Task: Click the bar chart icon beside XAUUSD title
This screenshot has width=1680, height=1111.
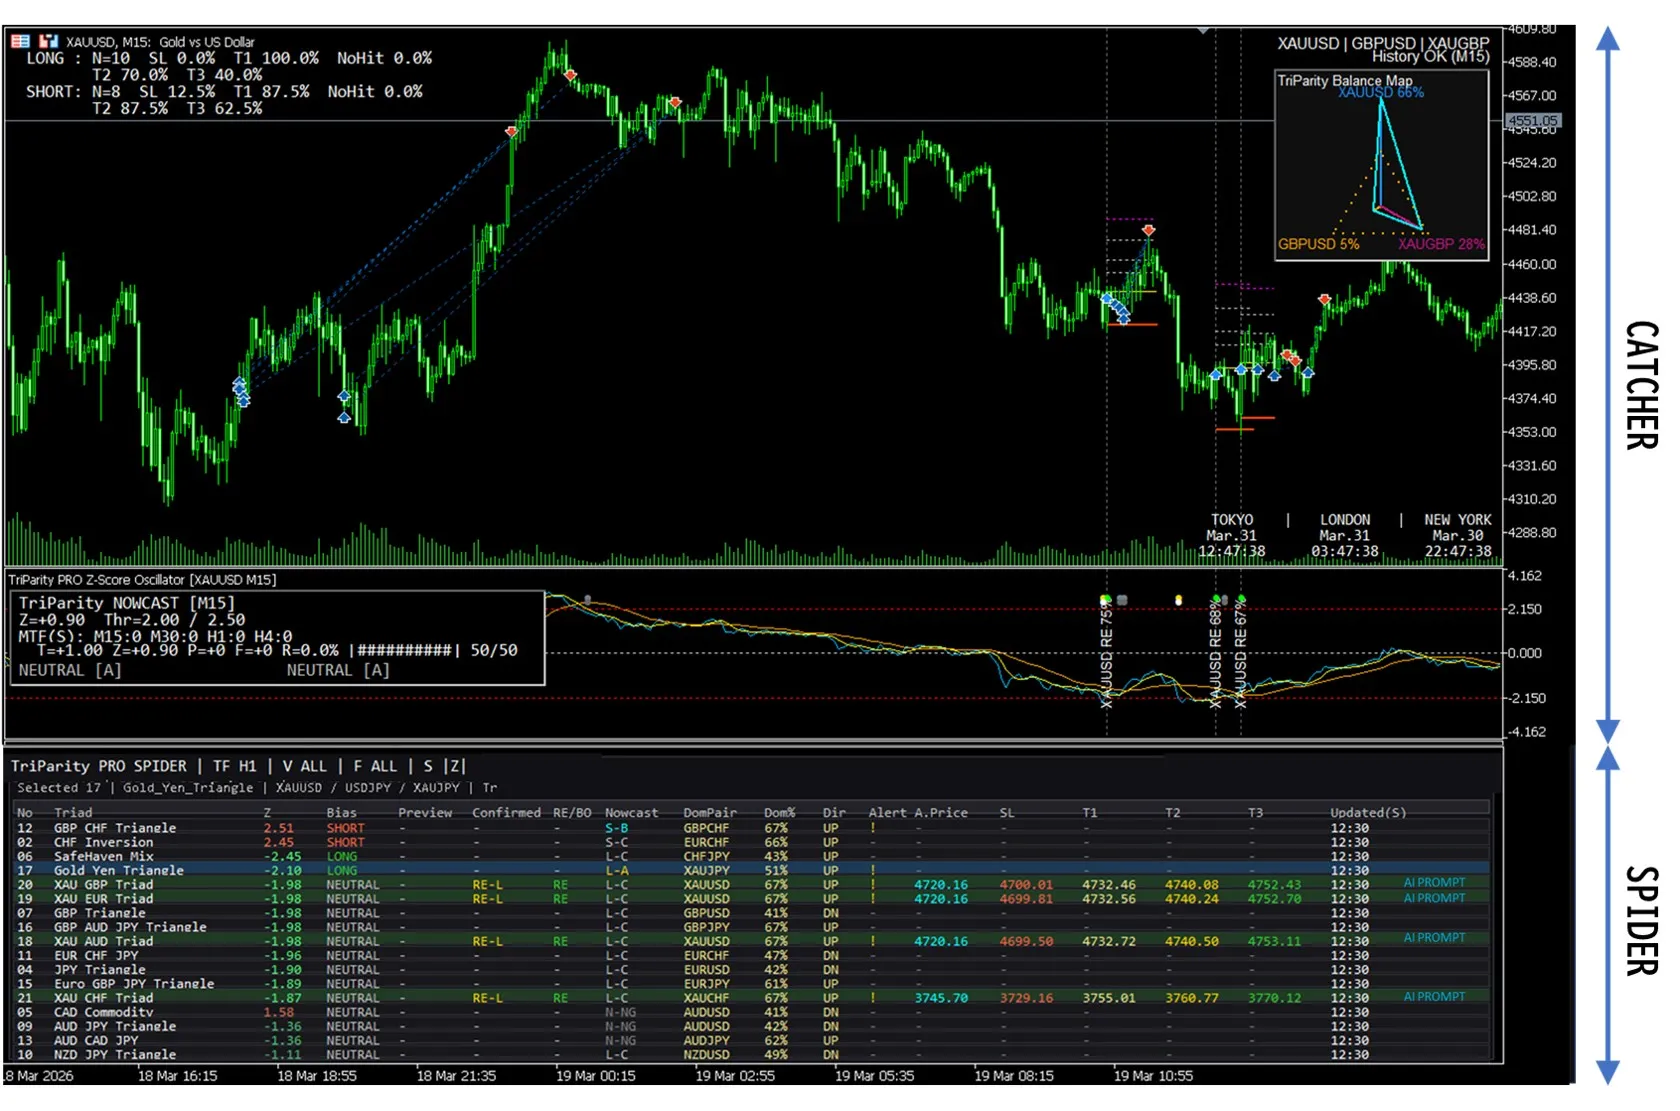Action: [48, 41]
